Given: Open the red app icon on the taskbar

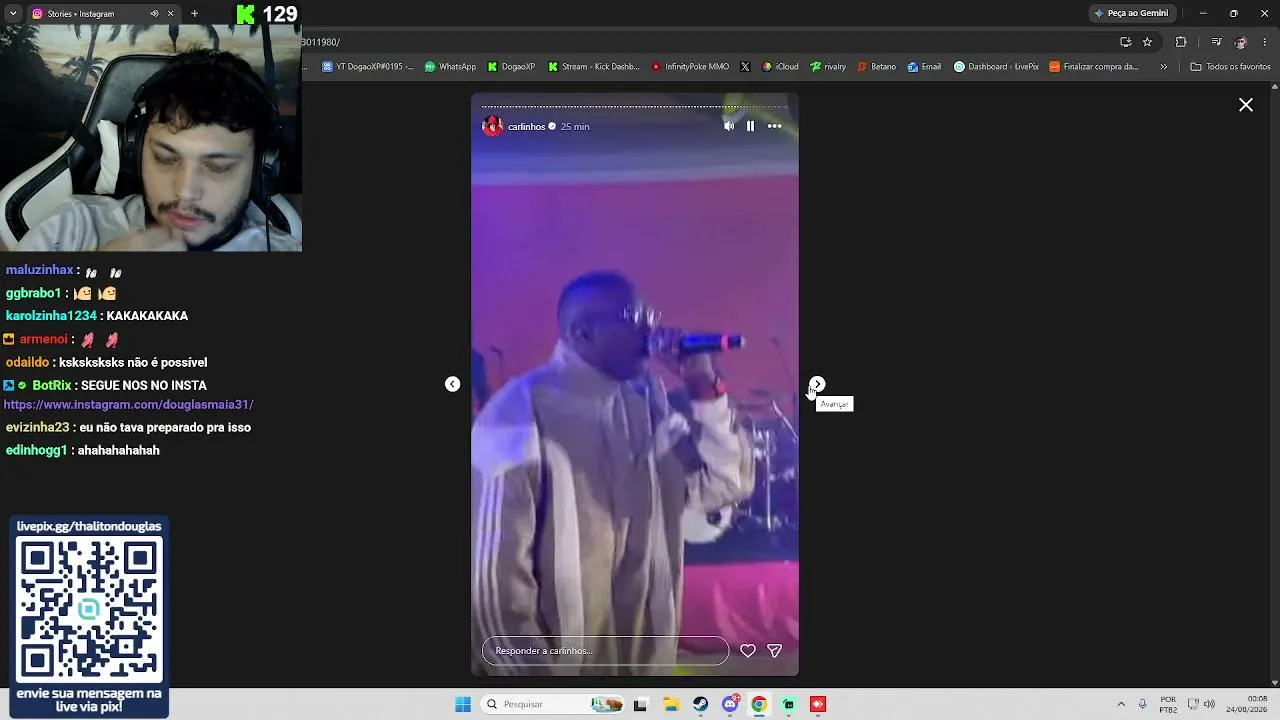Looking at the screenshot, I should [818, 704].
